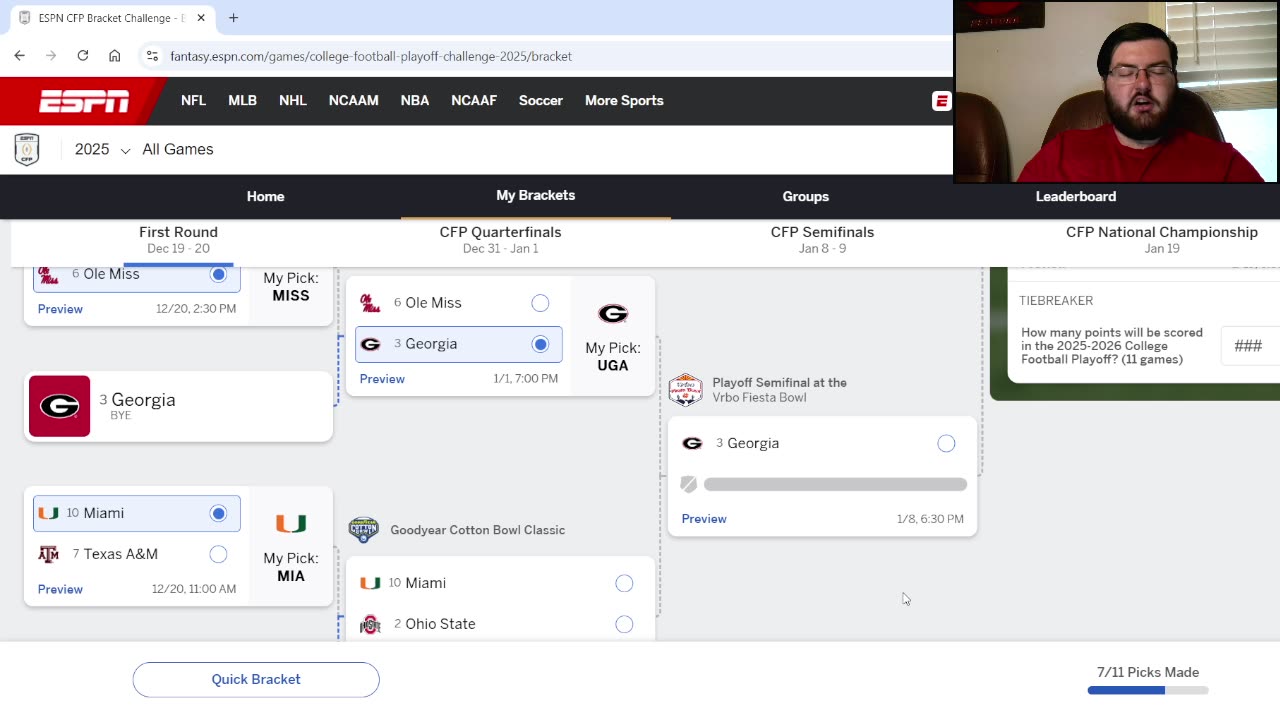Click the Vrbo Fiesta Bowl logo
This screenshot has width=1280, height=720.
pos(685,390)
